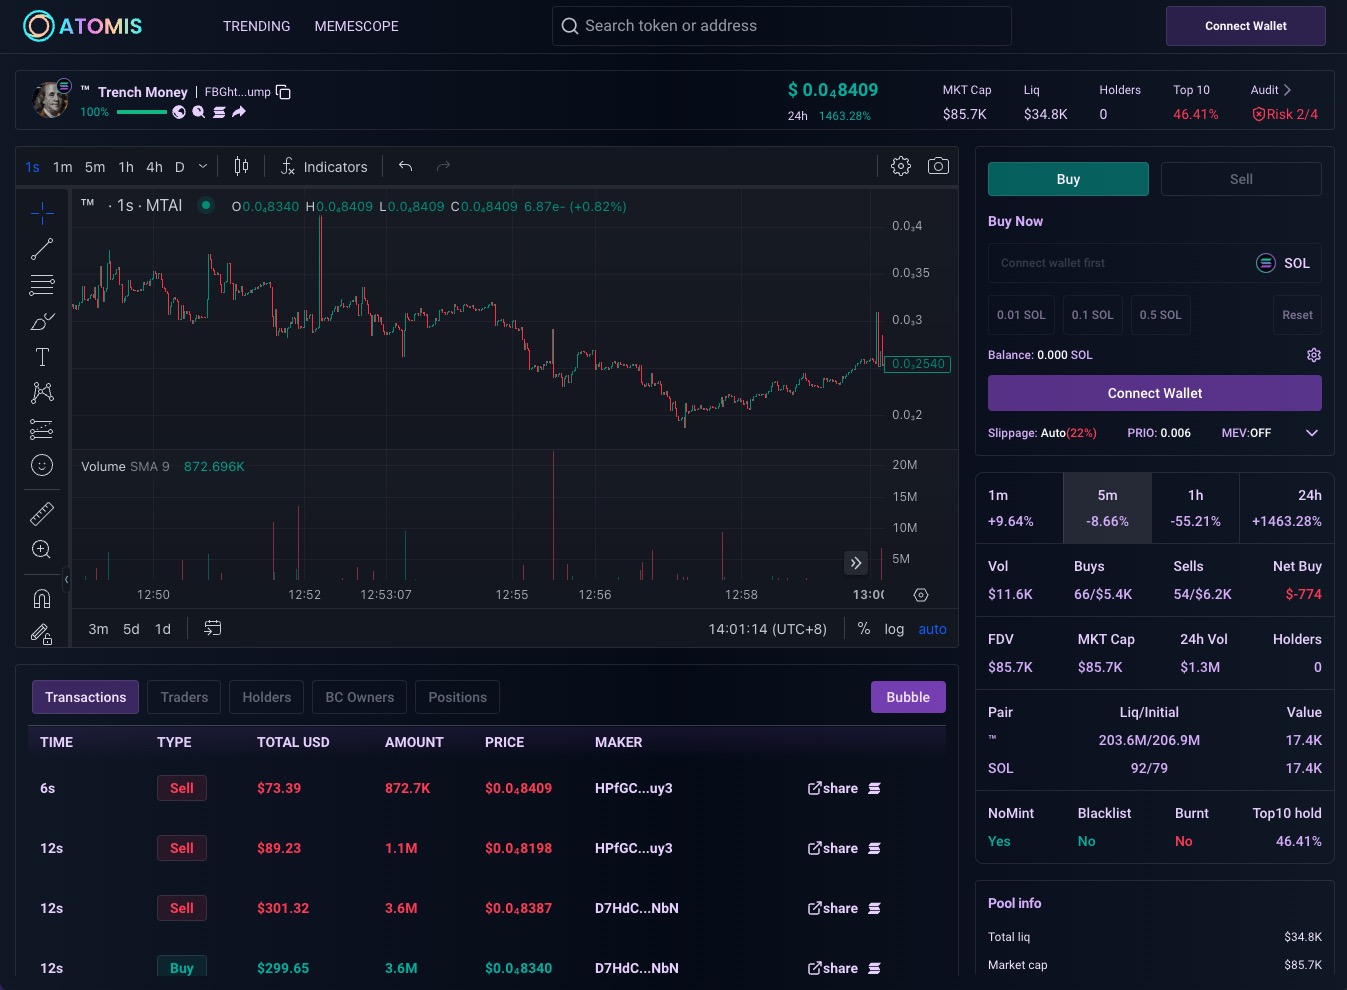Toggle auto scale on chart

(932, 629)
